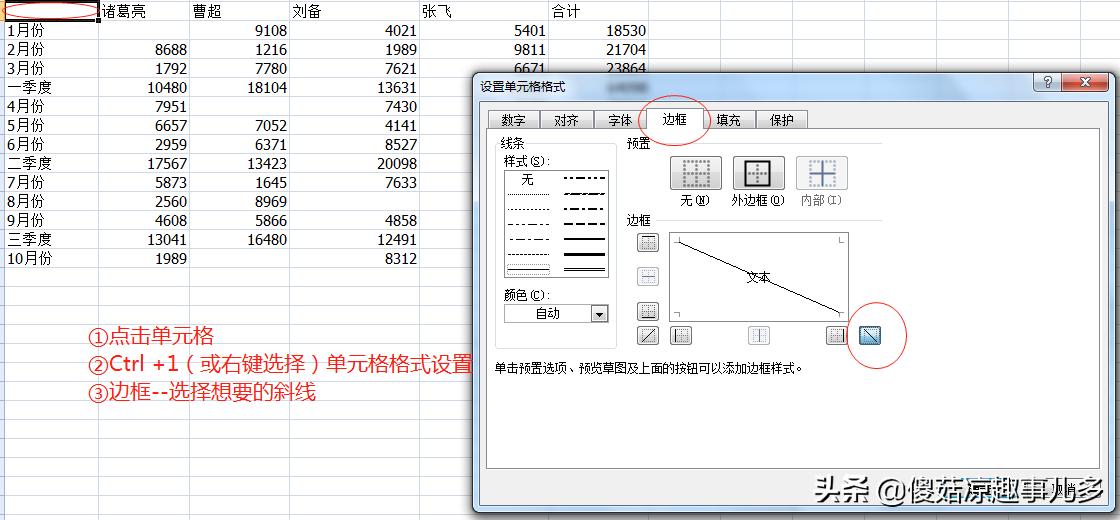The width and height of the screenshot is (1120, 520).
Task: Select the medium dash-dot-dot line style
Action: click(x=584, y=179)
